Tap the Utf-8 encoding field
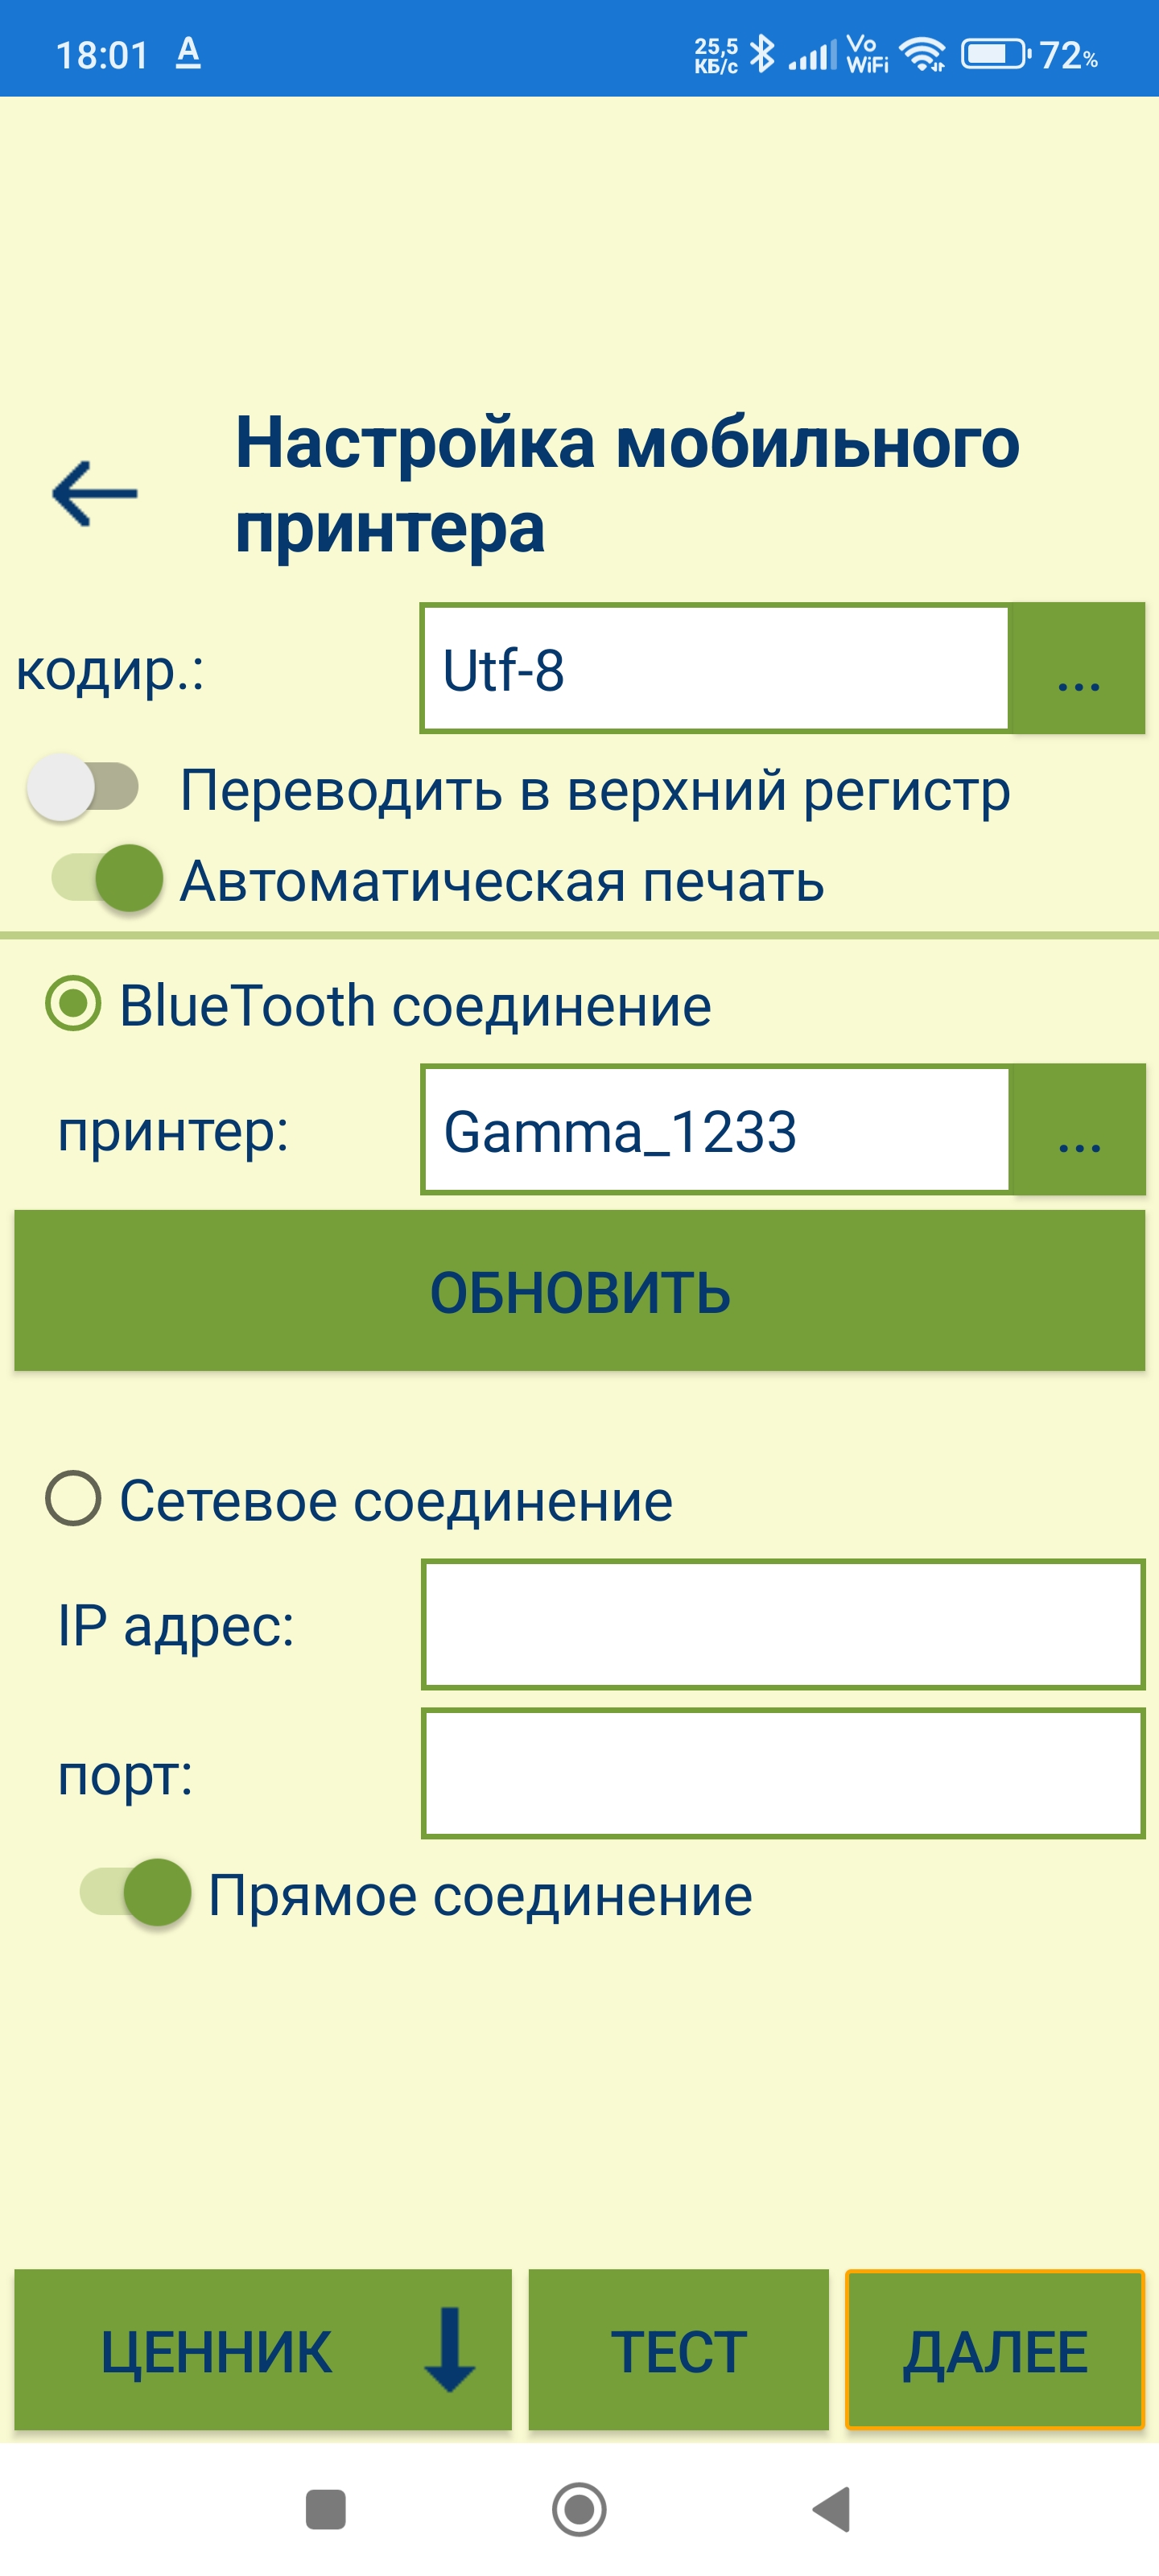Viewport: 1159px width, 2576px height. [716, 668]
